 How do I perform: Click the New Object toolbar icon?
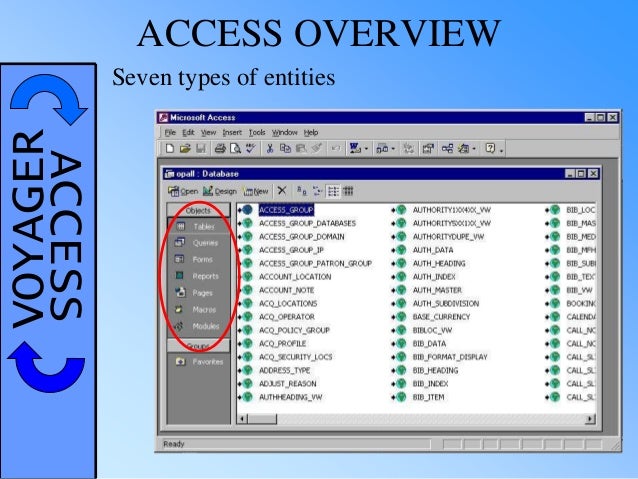[464, 149]
